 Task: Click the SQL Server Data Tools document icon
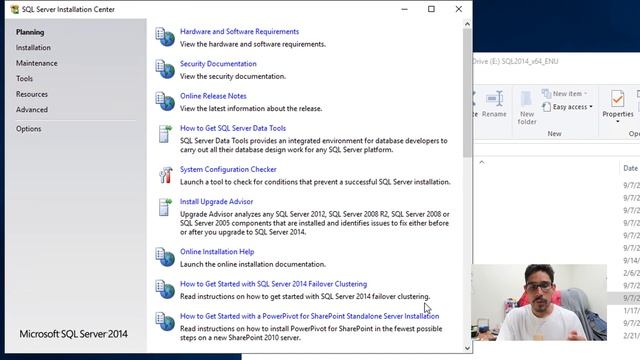pyautogui.click(x=165, y=134)
